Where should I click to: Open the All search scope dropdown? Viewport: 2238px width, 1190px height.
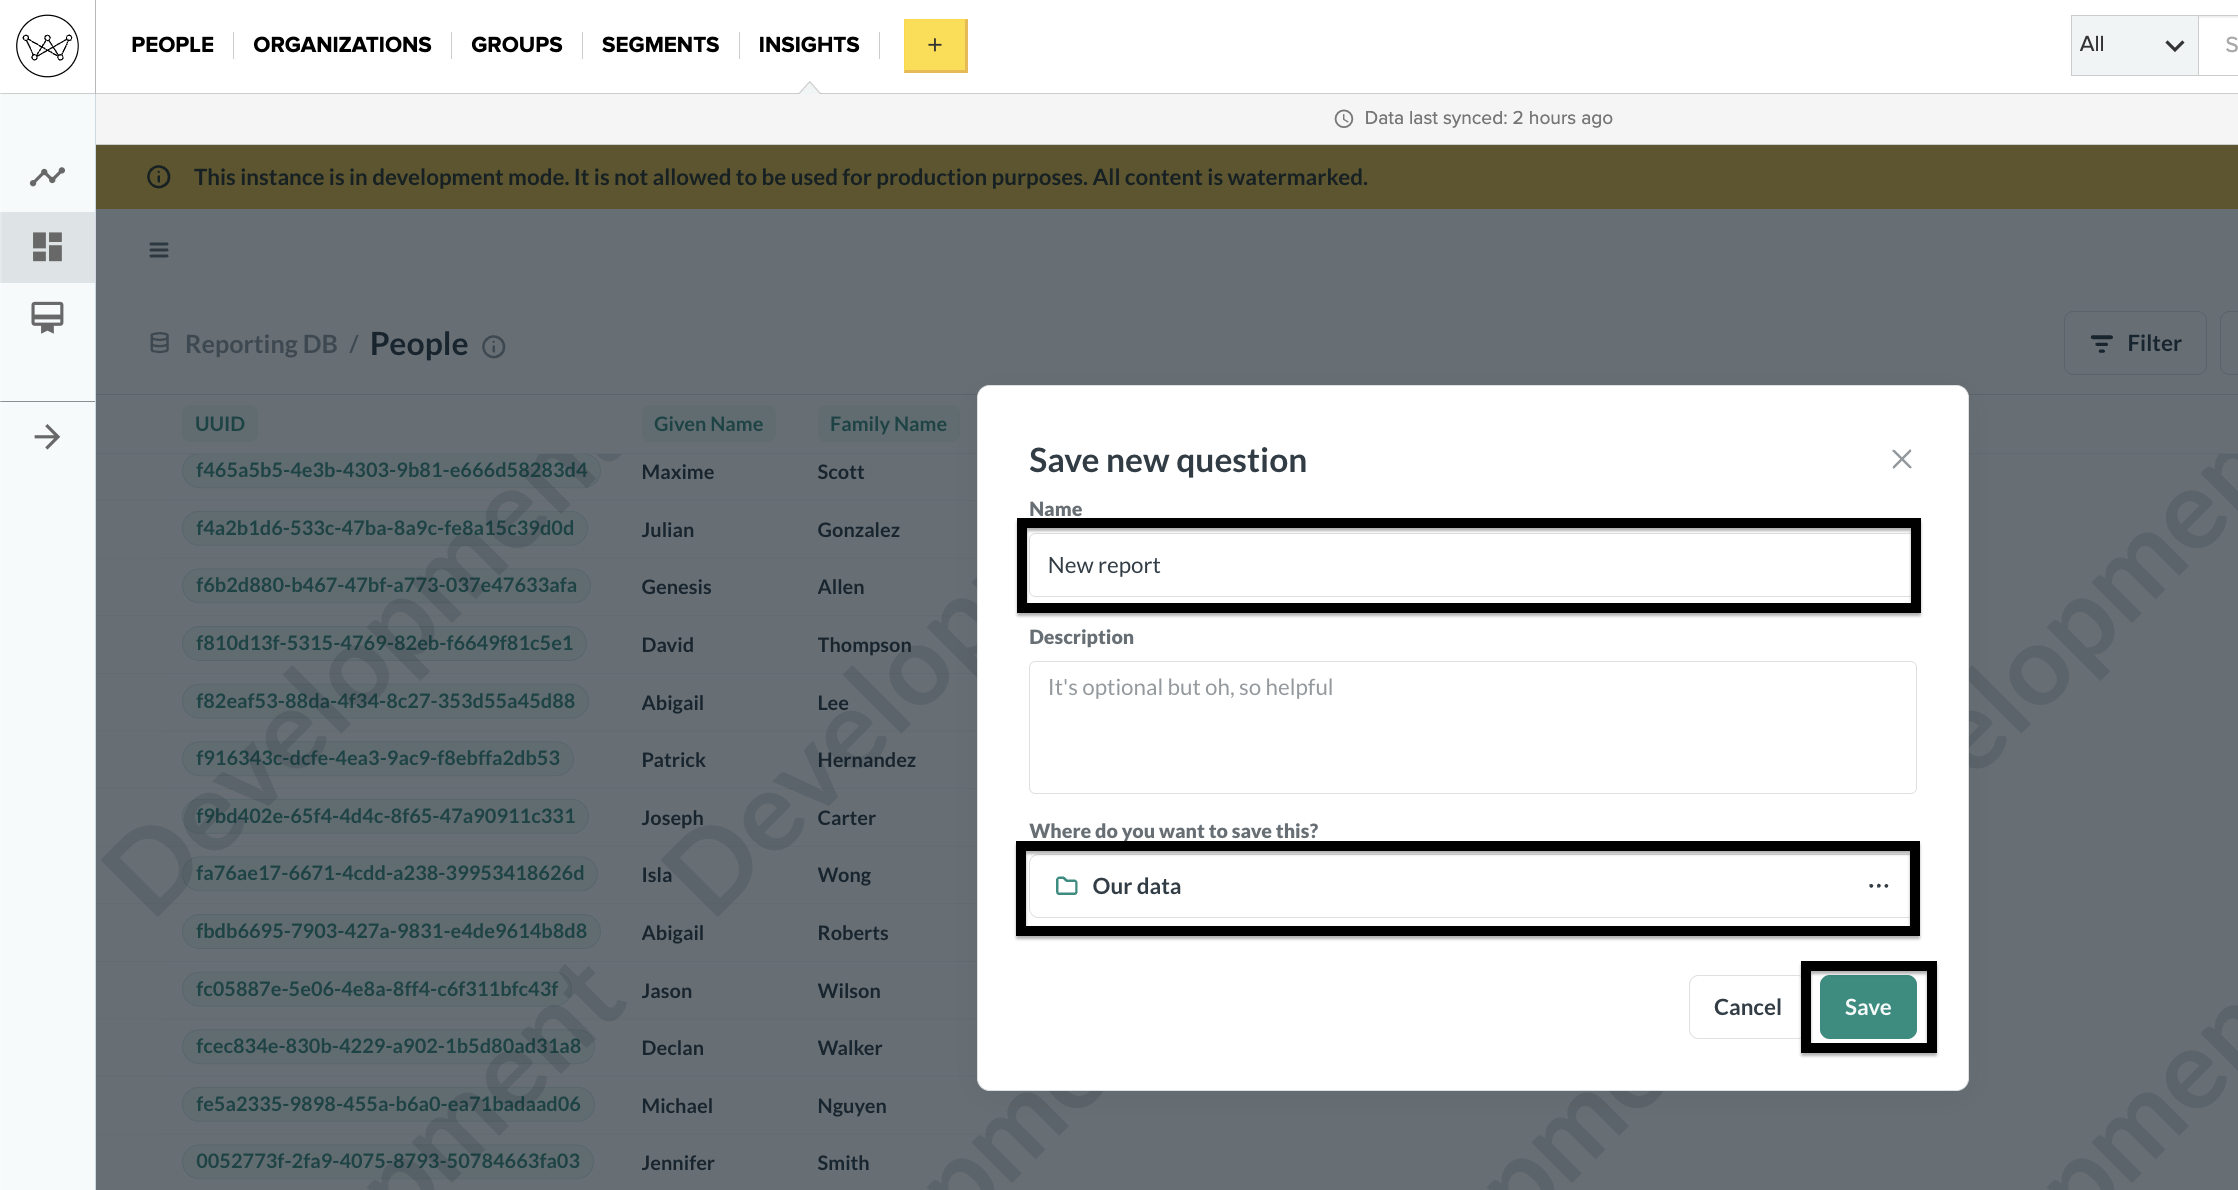pyautogui.click(x=2134, y=45)
